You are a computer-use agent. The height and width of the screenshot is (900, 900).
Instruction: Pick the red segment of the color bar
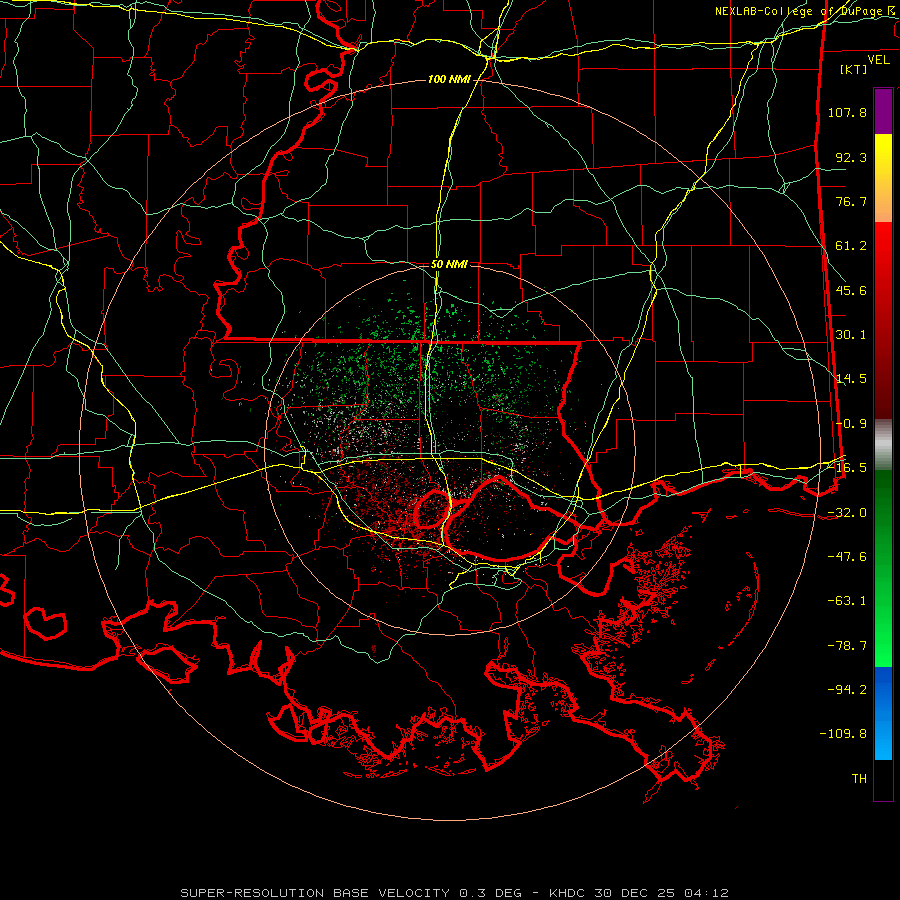tap(883, 320)
